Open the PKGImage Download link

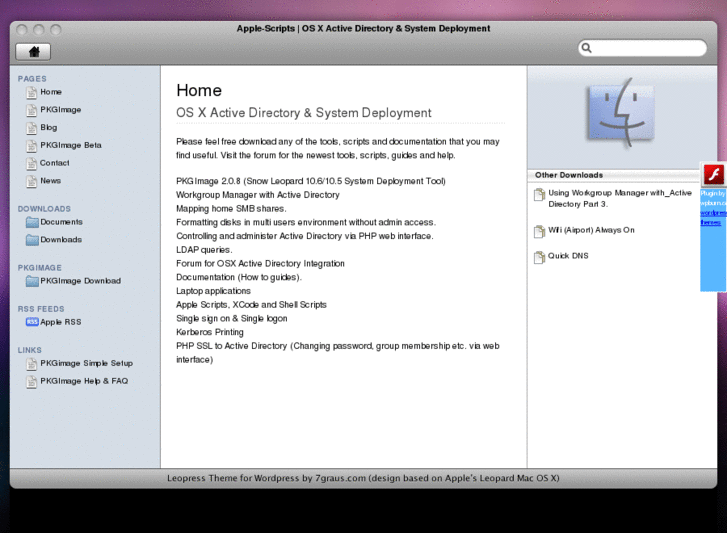pyautogui.click(x=81, y=281)
